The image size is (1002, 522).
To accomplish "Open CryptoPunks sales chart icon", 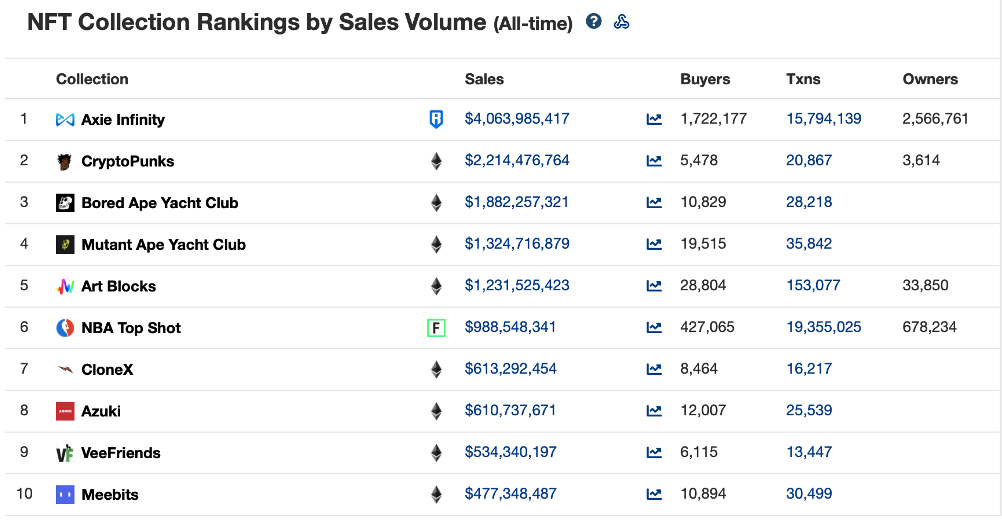I will (x=654, y=161).
